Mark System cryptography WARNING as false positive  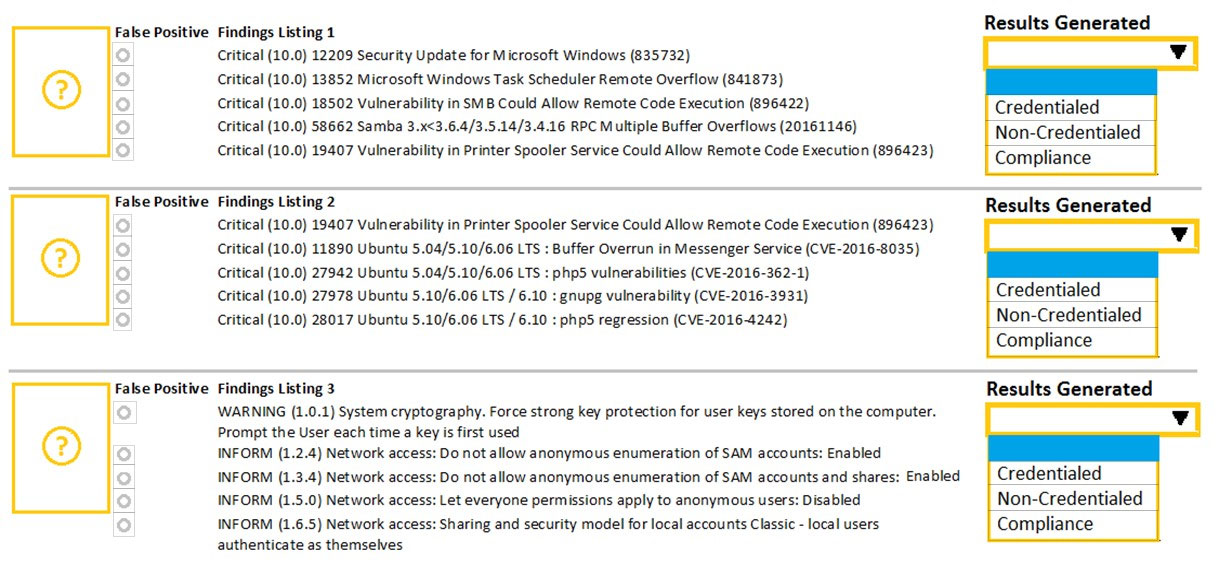click(123, 412)
